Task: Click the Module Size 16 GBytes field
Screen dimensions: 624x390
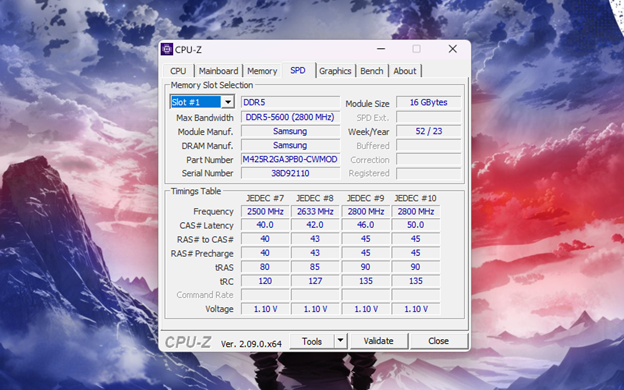Action: coord(429,102)
